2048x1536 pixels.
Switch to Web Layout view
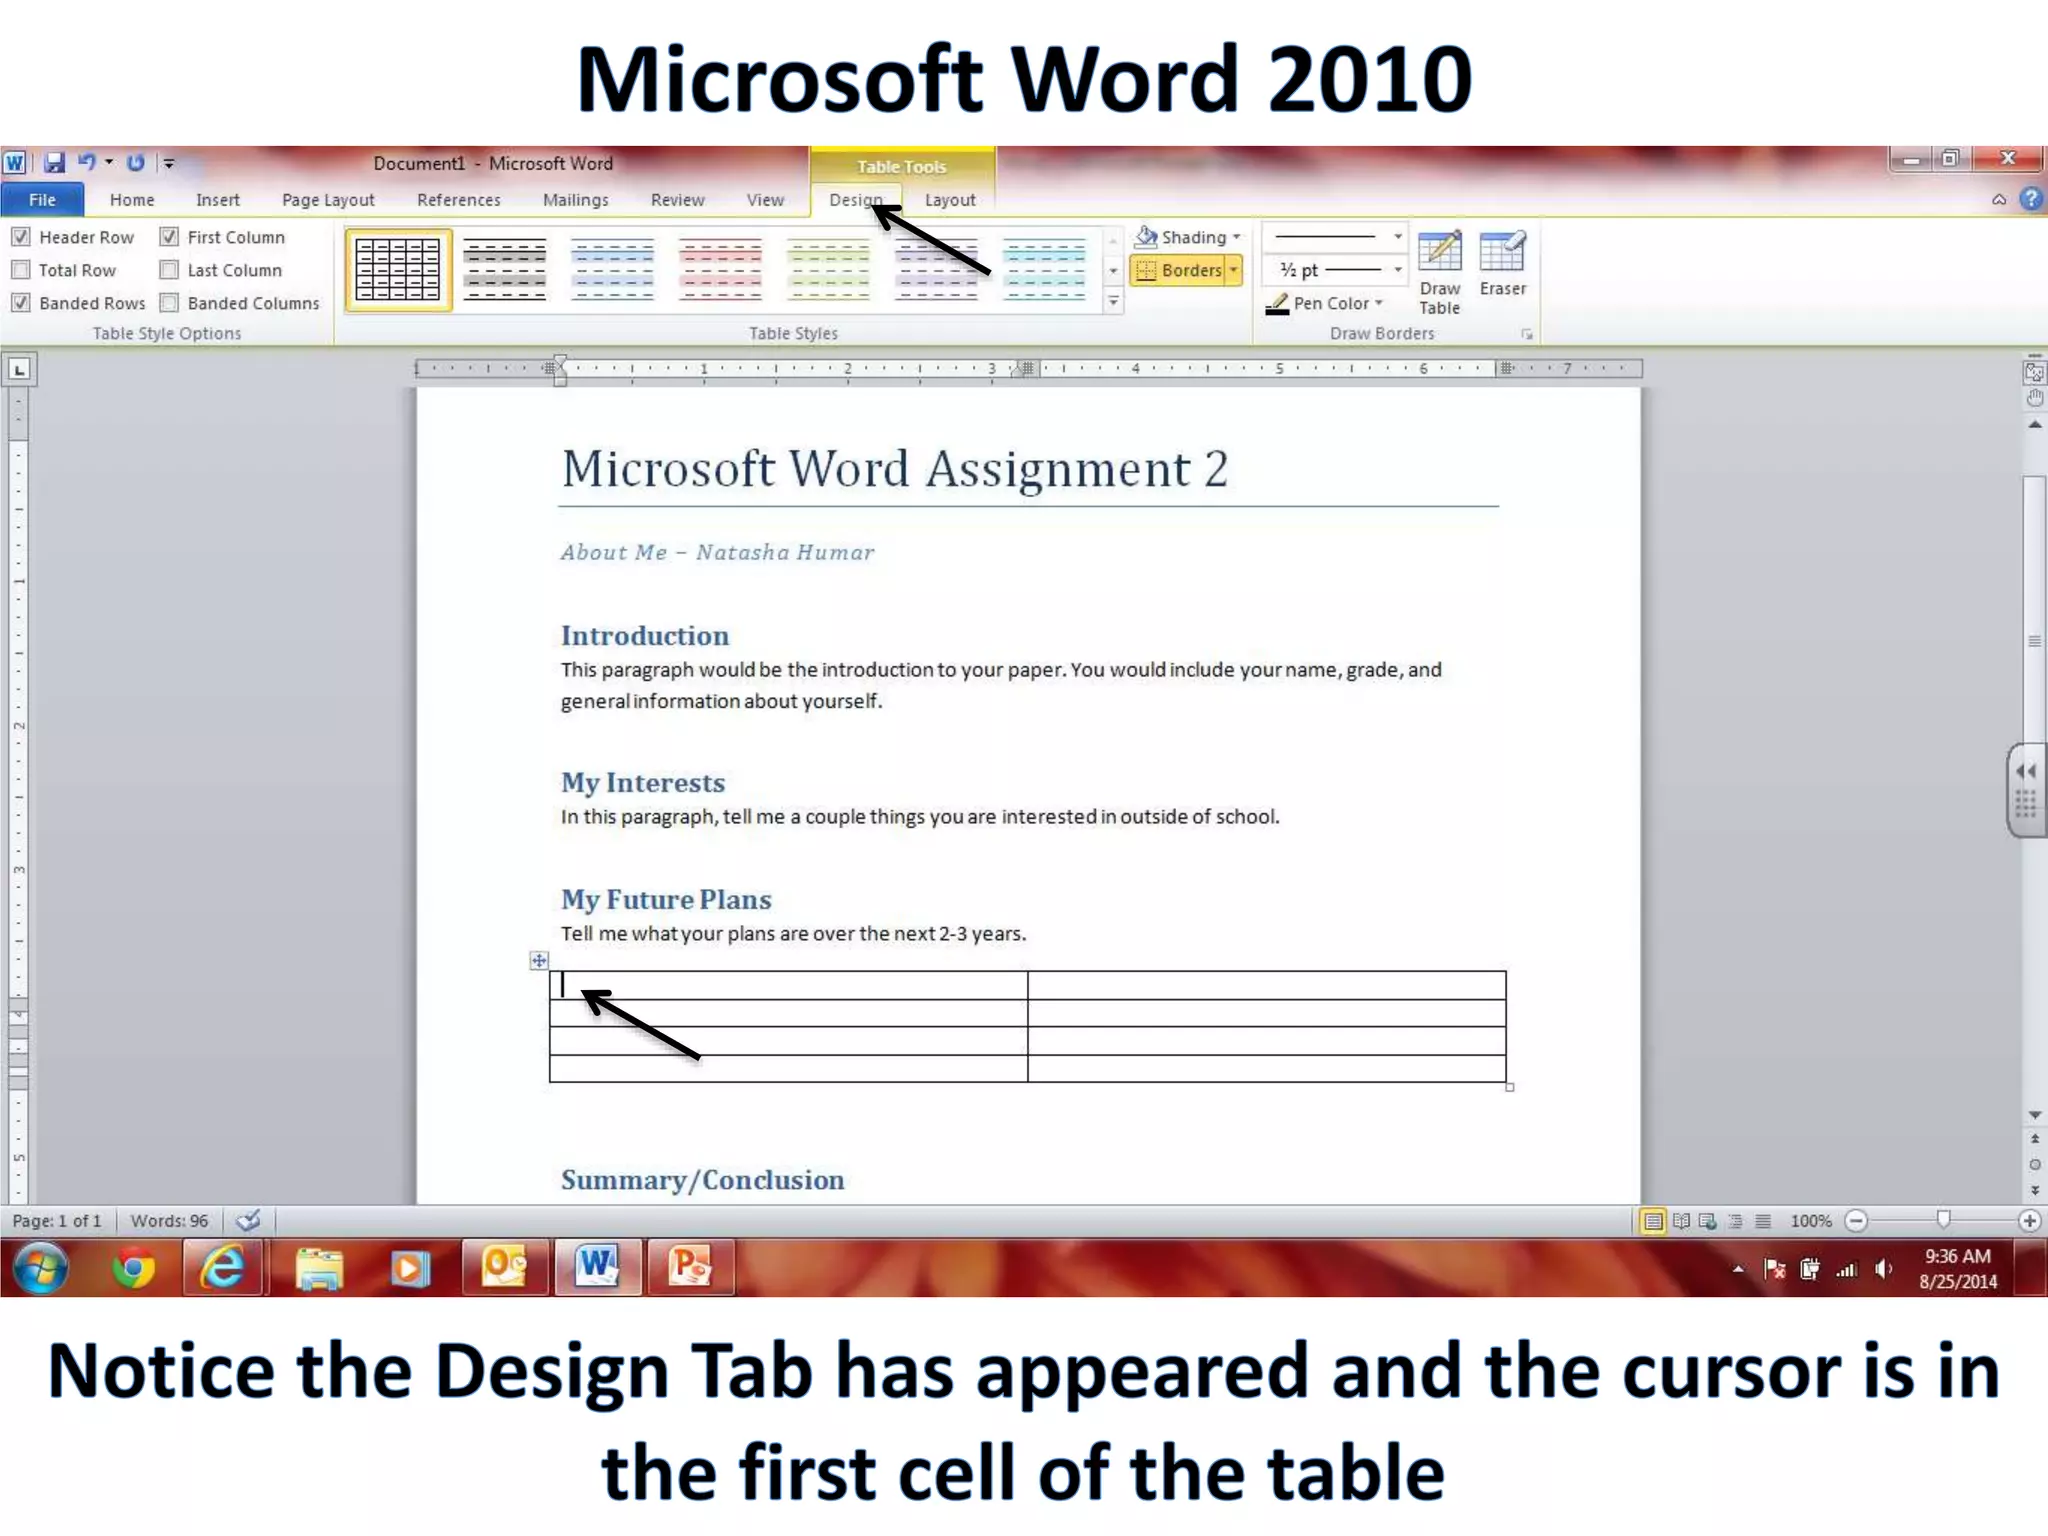coord(1708,1220)
